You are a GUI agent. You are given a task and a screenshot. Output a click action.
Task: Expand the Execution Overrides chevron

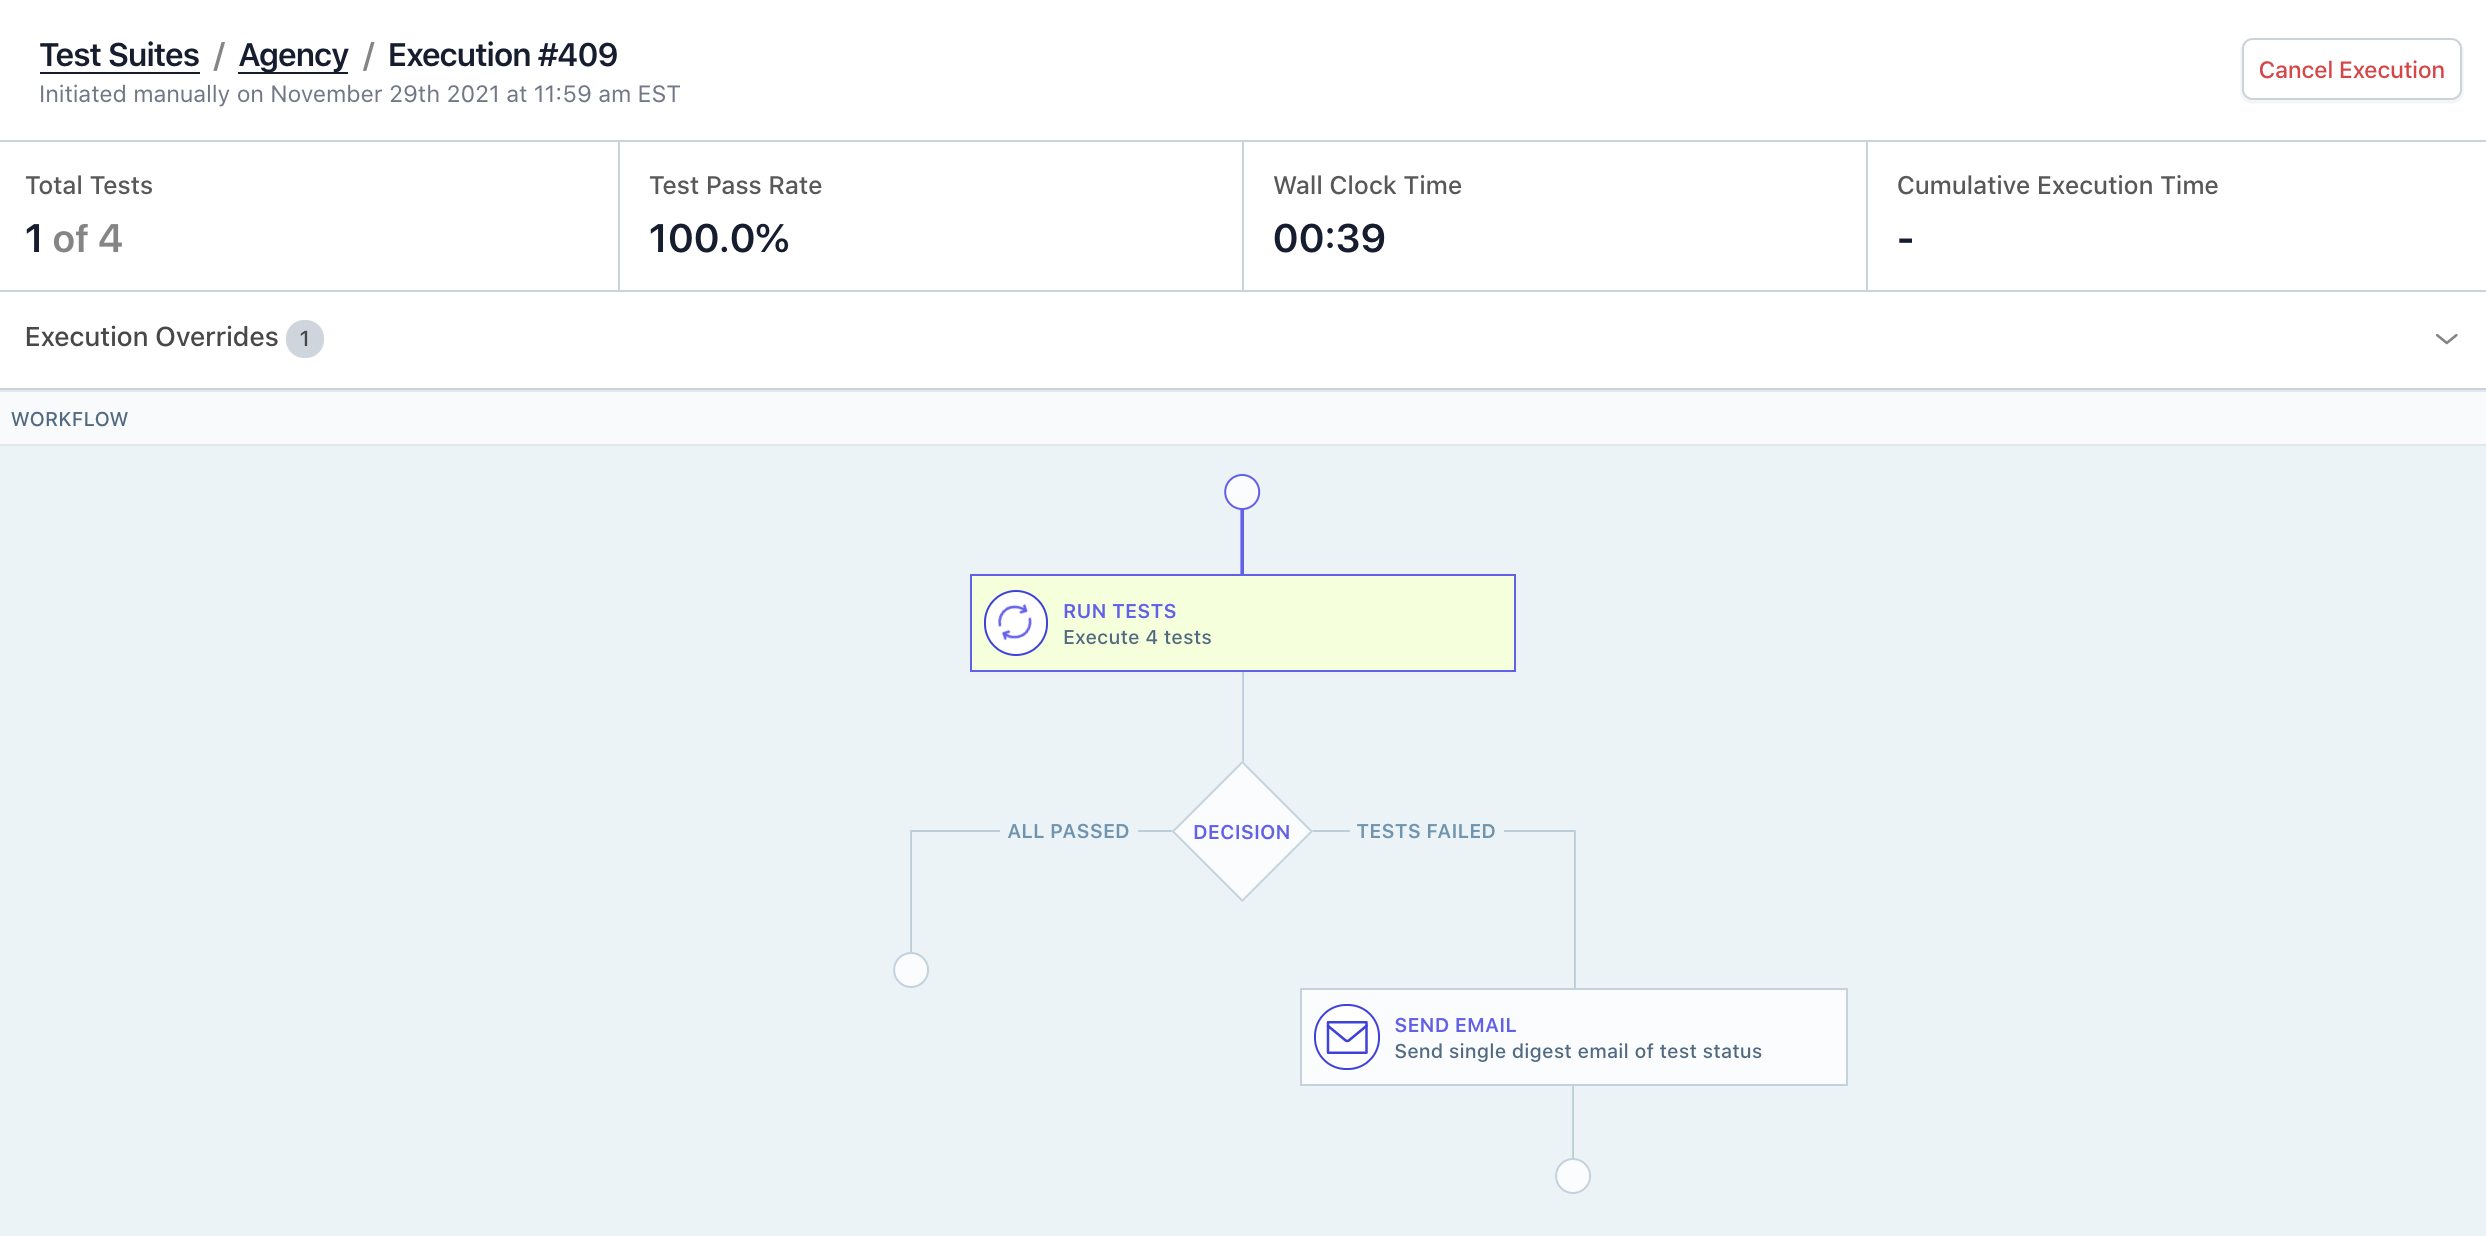(x=2446, y=339)
